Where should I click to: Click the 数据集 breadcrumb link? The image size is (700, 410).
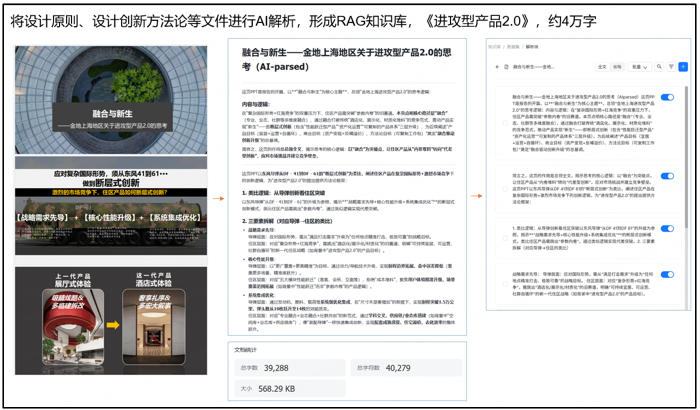click(511, 47)
